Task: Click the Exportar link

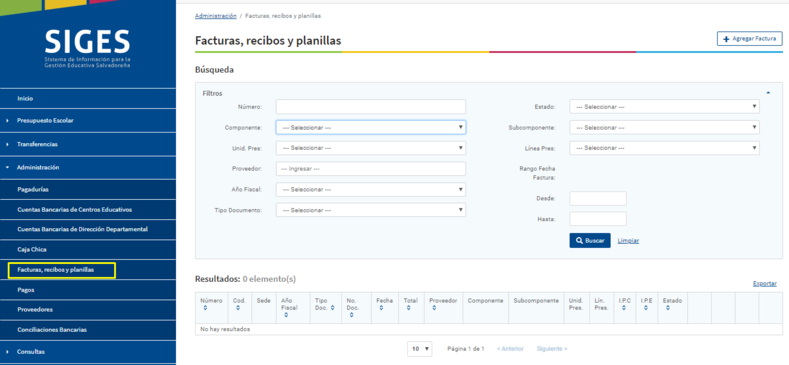Action: tap(764, 283)
